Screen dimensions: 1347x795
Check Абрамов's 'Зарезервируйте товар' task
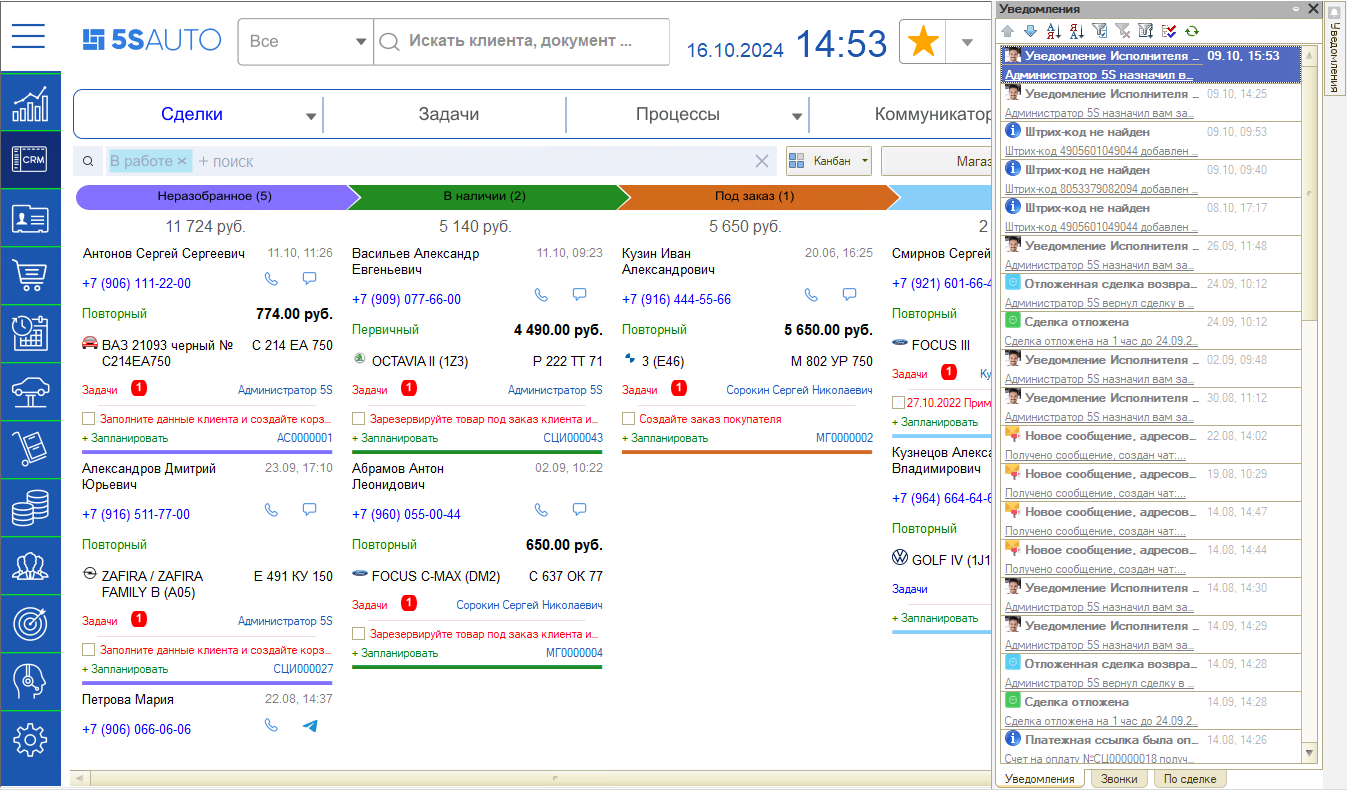click(359, 634)
